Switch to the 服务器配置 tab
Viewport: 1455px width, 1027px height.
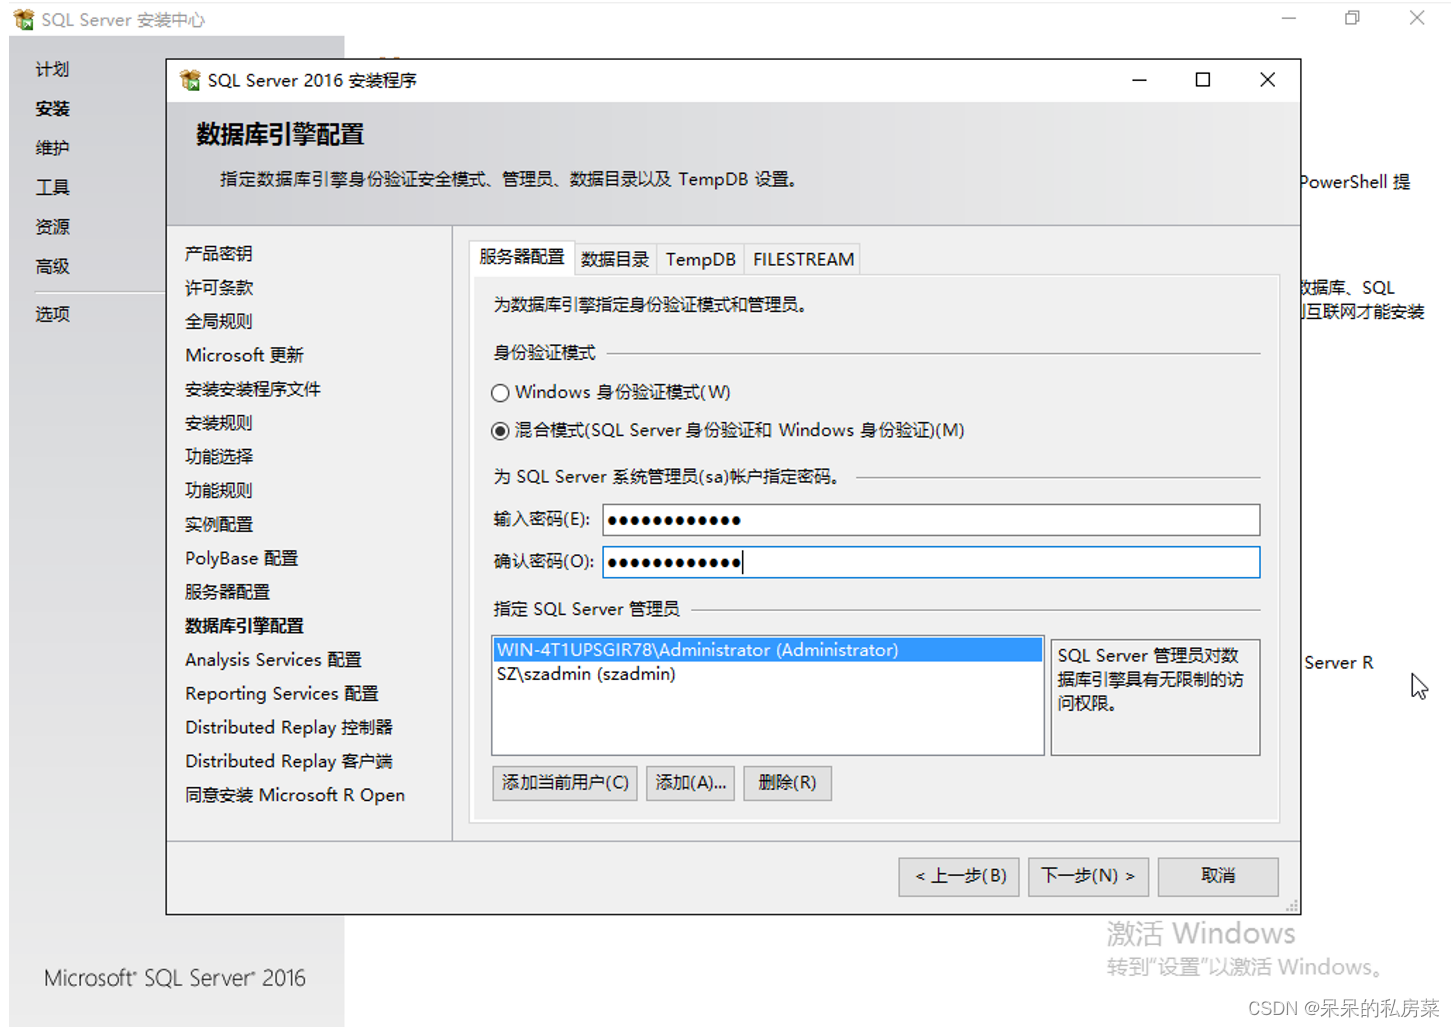click(521, 257)
